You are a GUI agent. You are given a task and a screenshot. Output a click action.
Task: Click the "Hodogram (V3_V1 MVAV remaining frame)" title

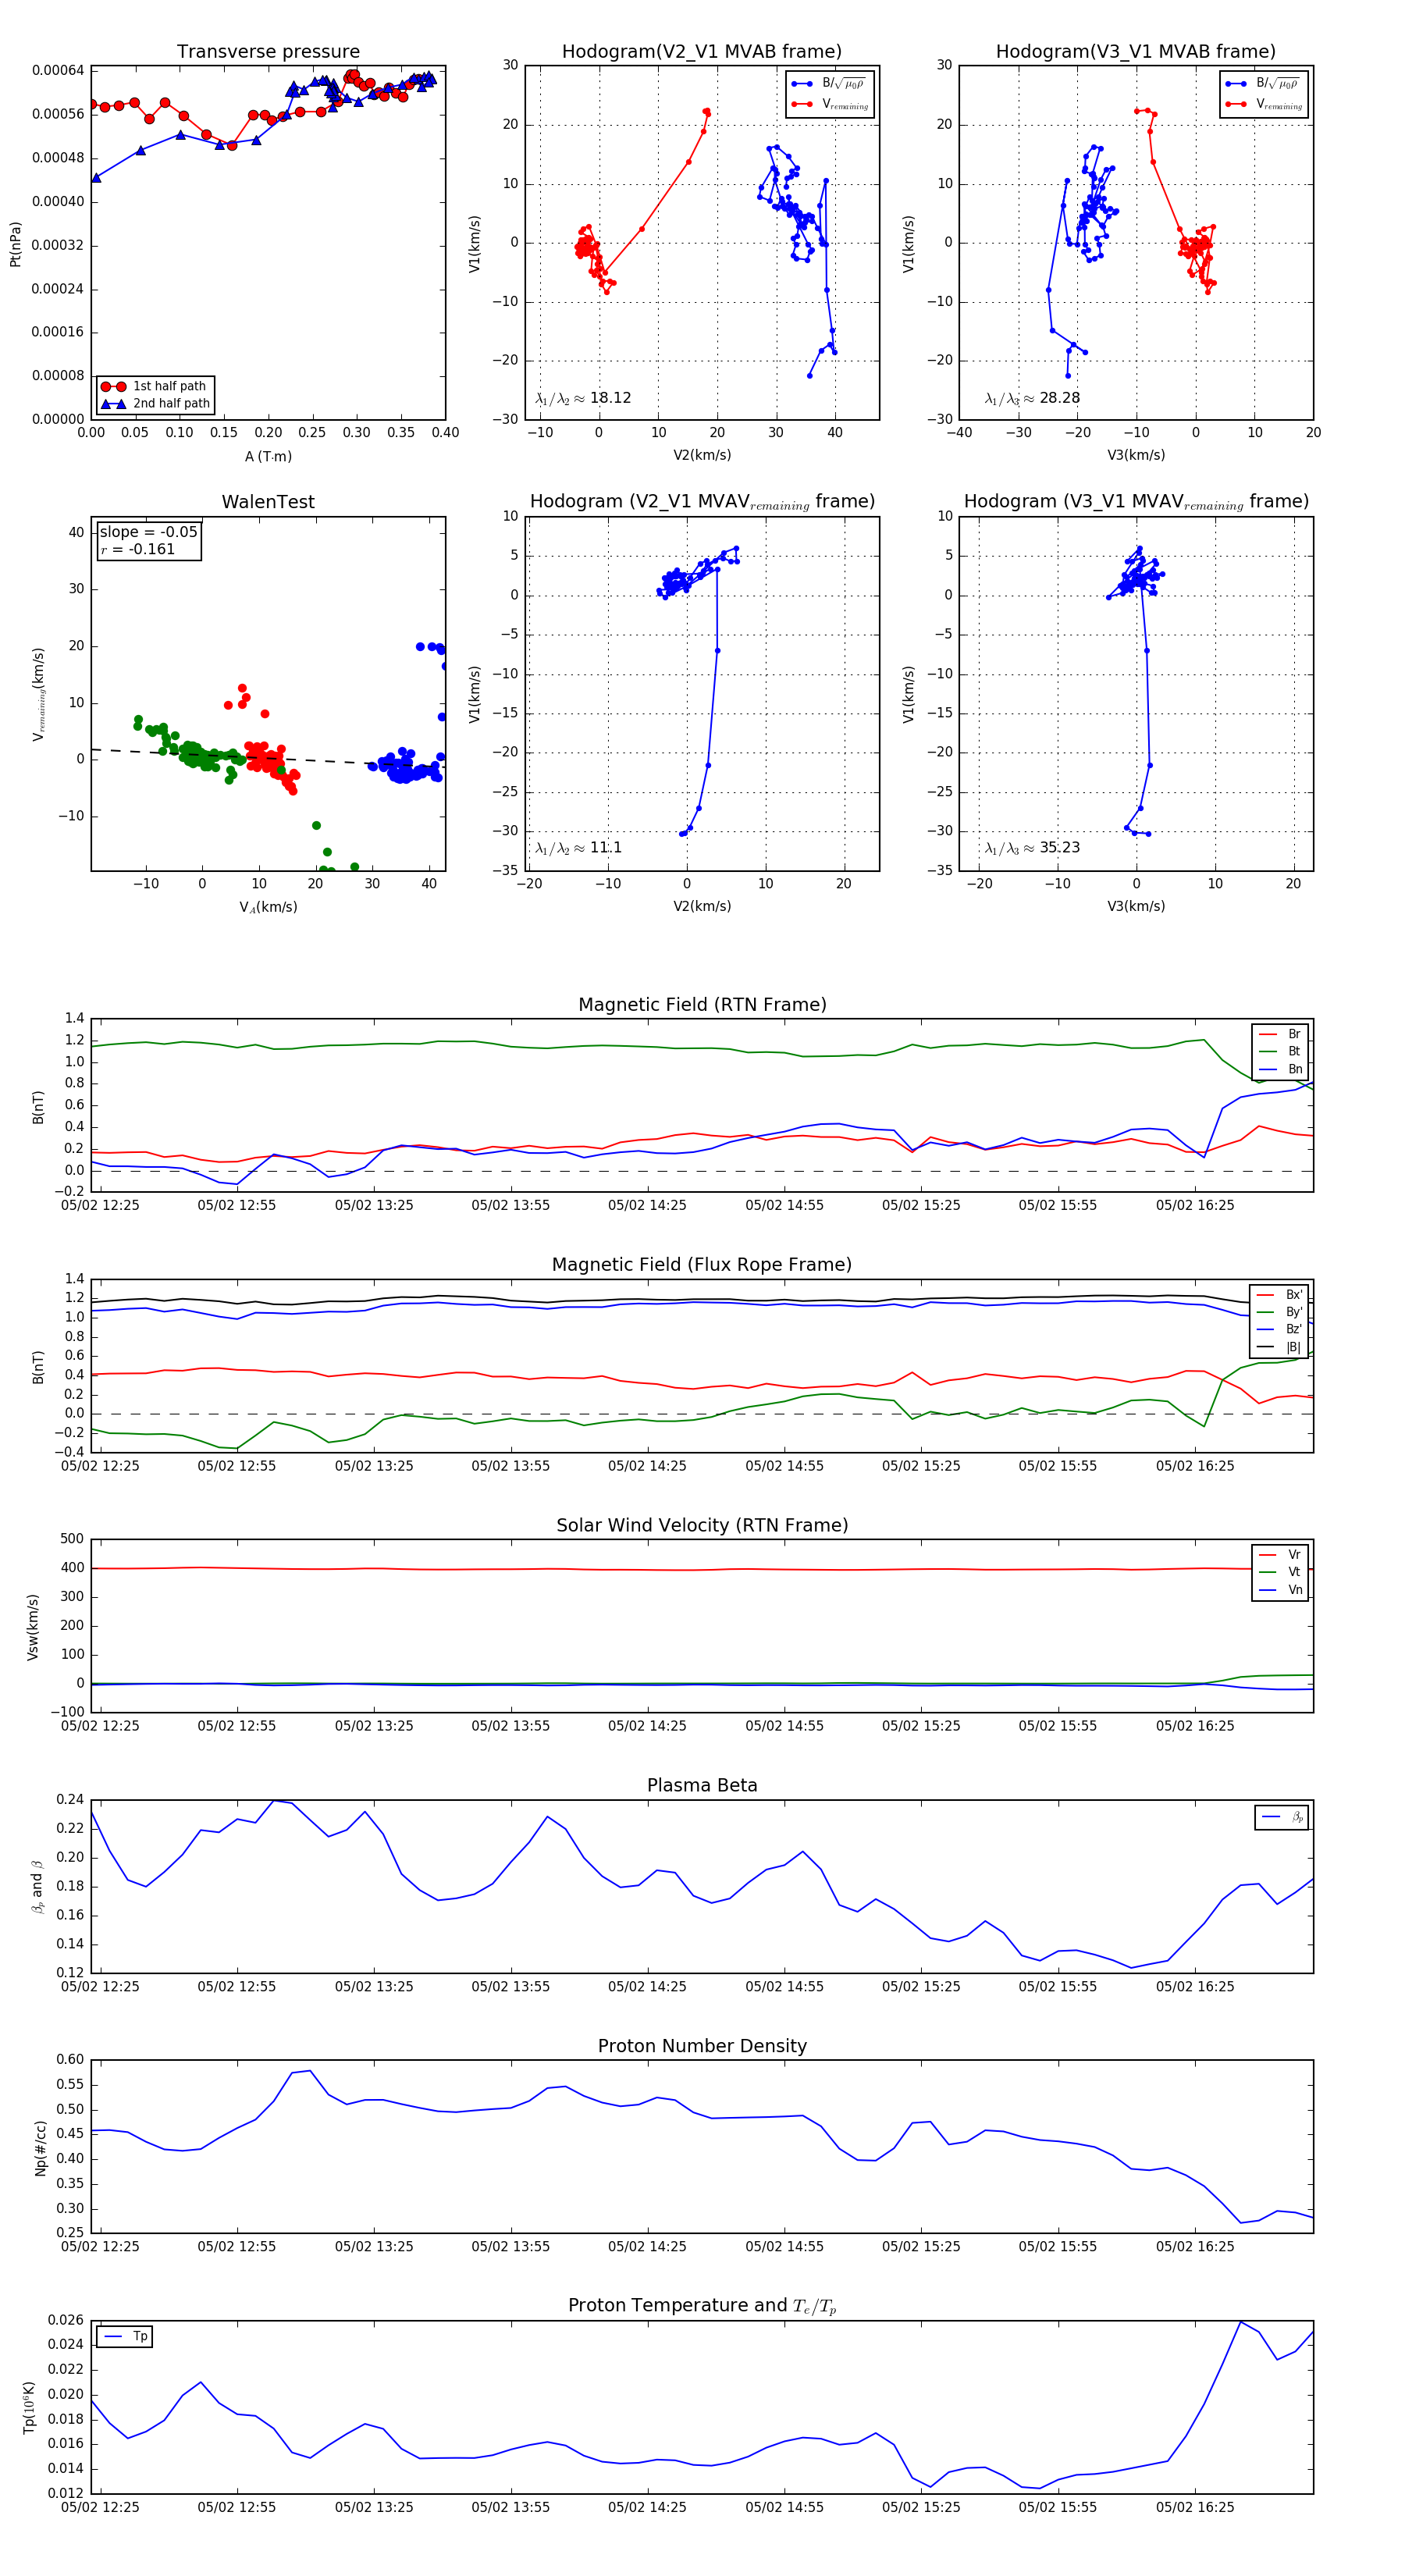click(x=1136, y=502)
